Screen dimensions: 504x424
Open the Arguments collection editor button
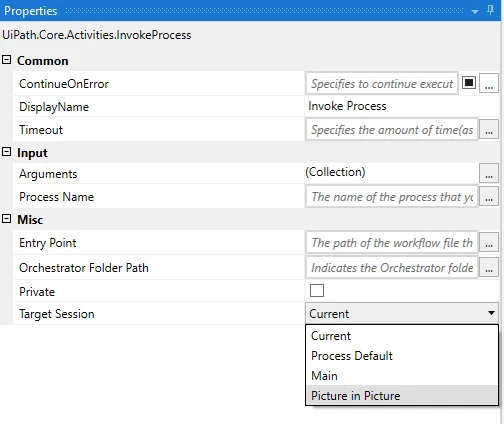coord(489,173)
